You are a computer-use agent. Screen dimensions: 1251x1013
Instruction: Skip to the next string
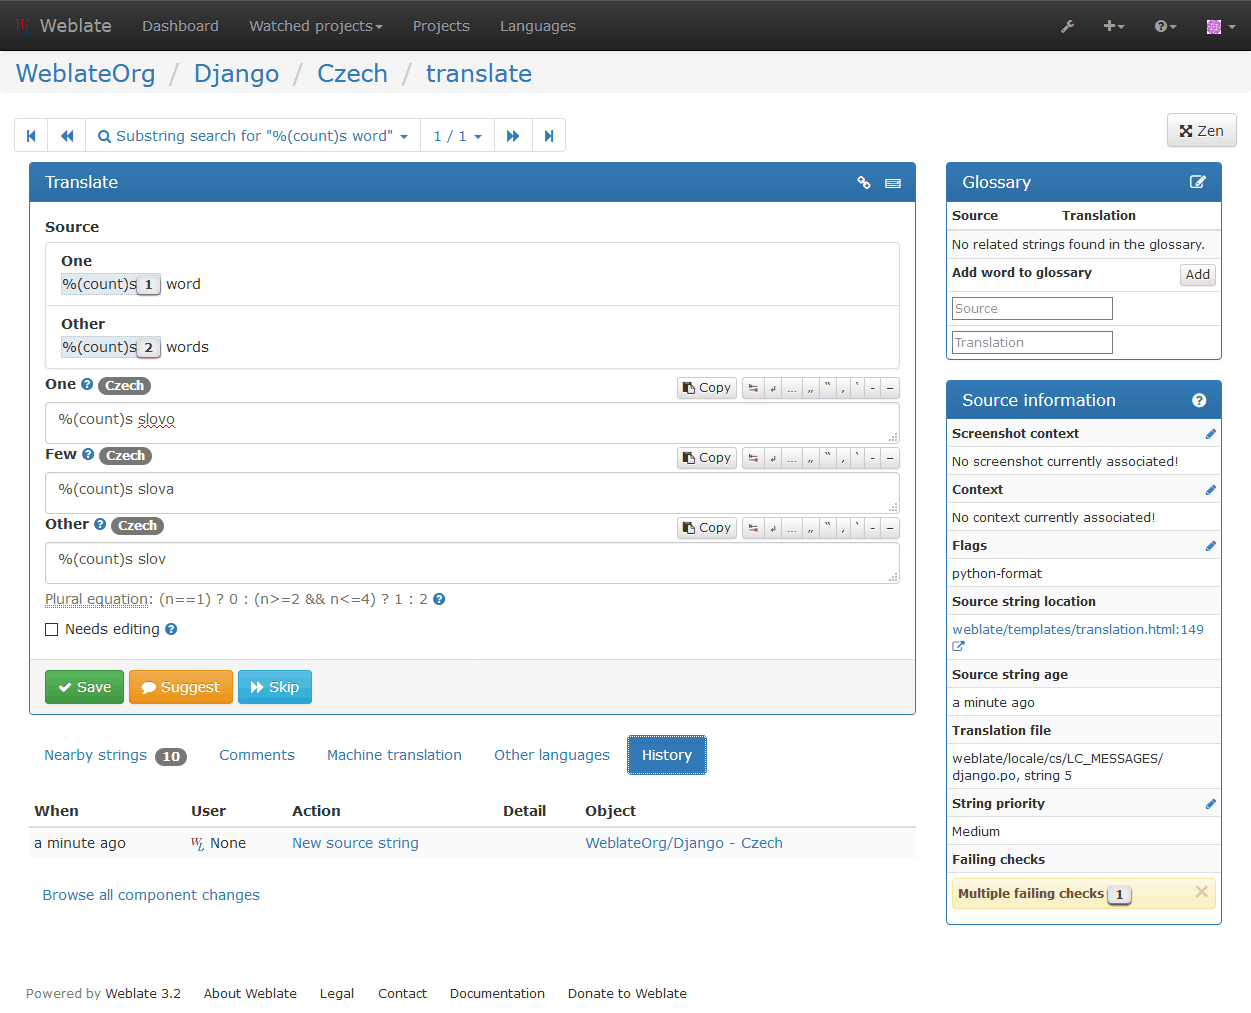(275, 687)
